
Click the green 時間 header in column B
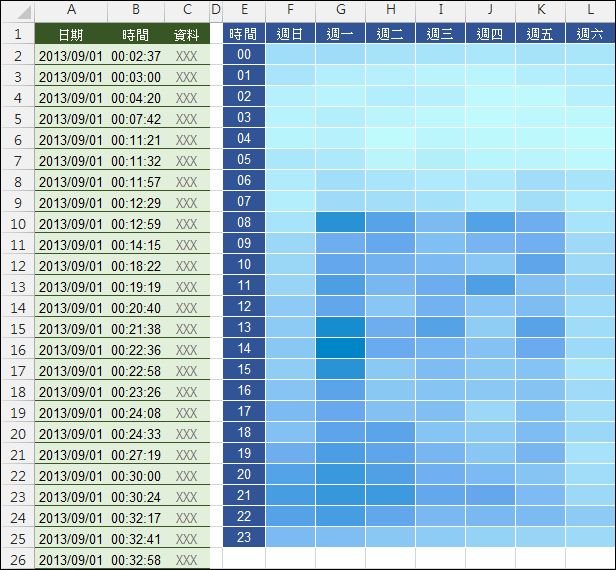(136, 35)
